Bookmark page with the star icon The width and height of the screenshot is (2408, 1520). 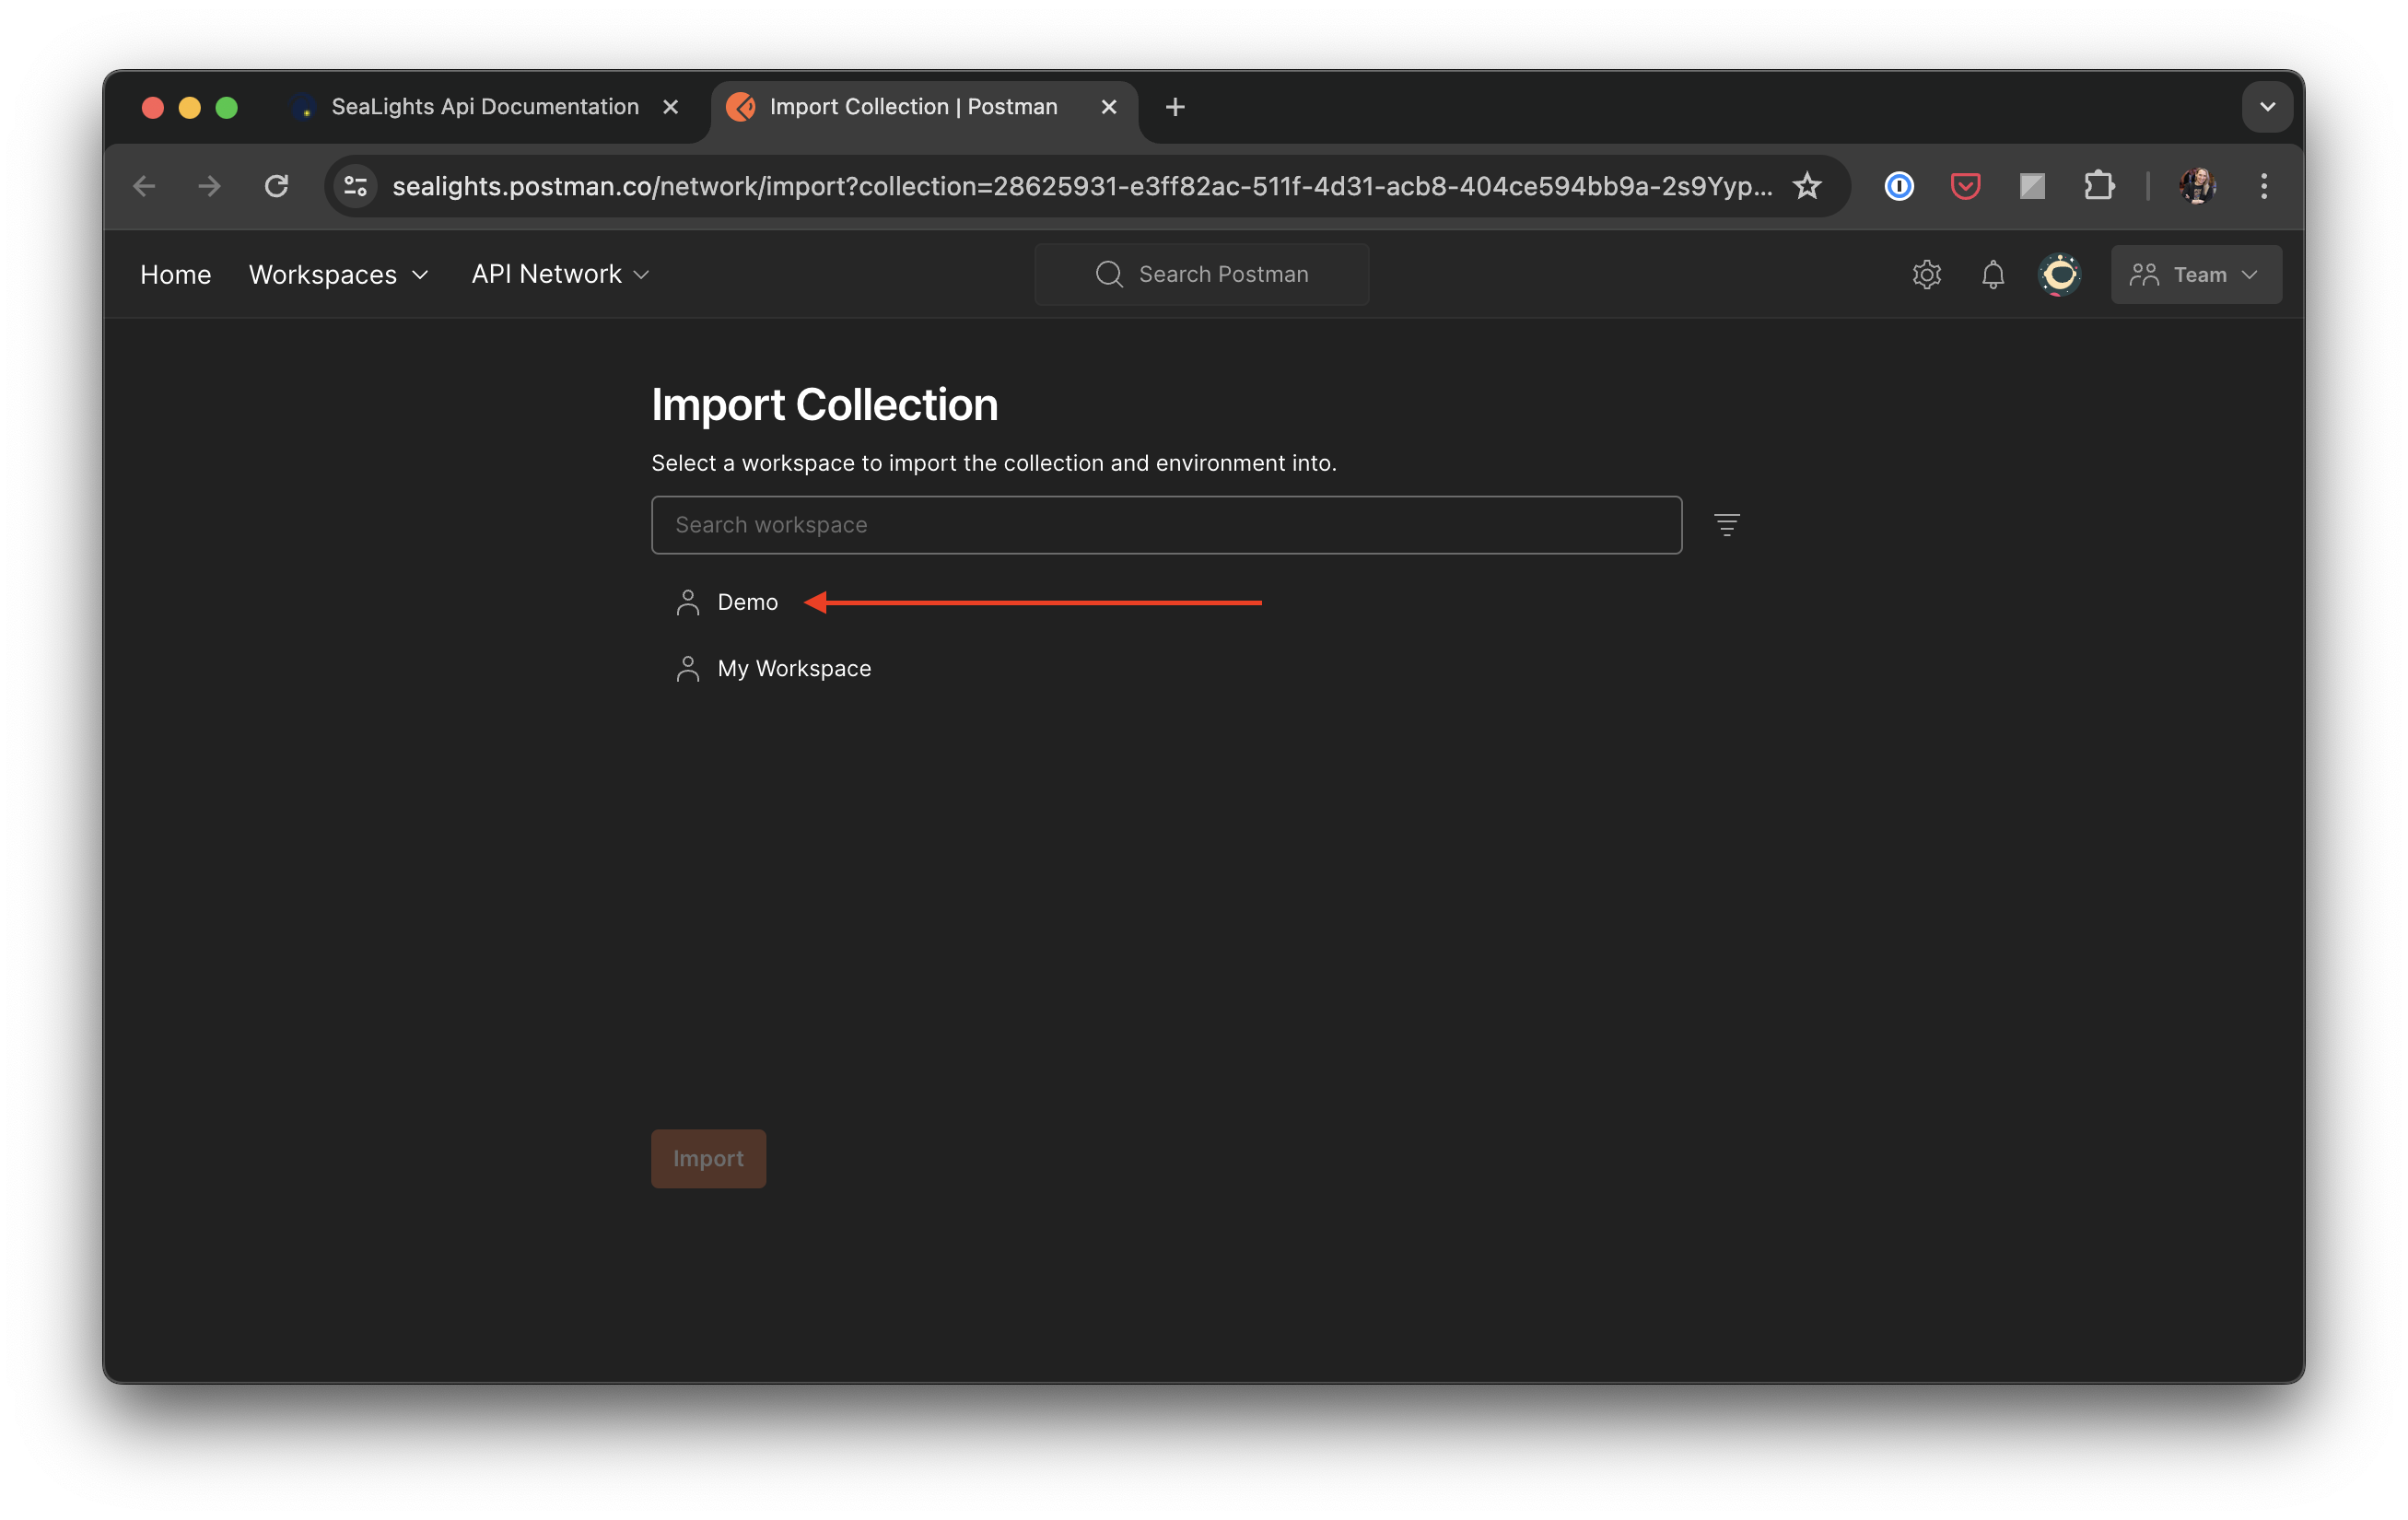pyautogui.click(x=1806, y=186)
